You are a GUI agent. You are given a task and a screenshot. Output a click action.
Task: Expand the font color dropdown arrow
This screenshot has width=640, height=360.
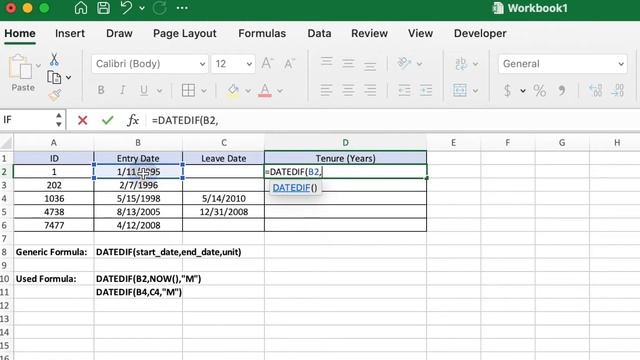[280, 91]
